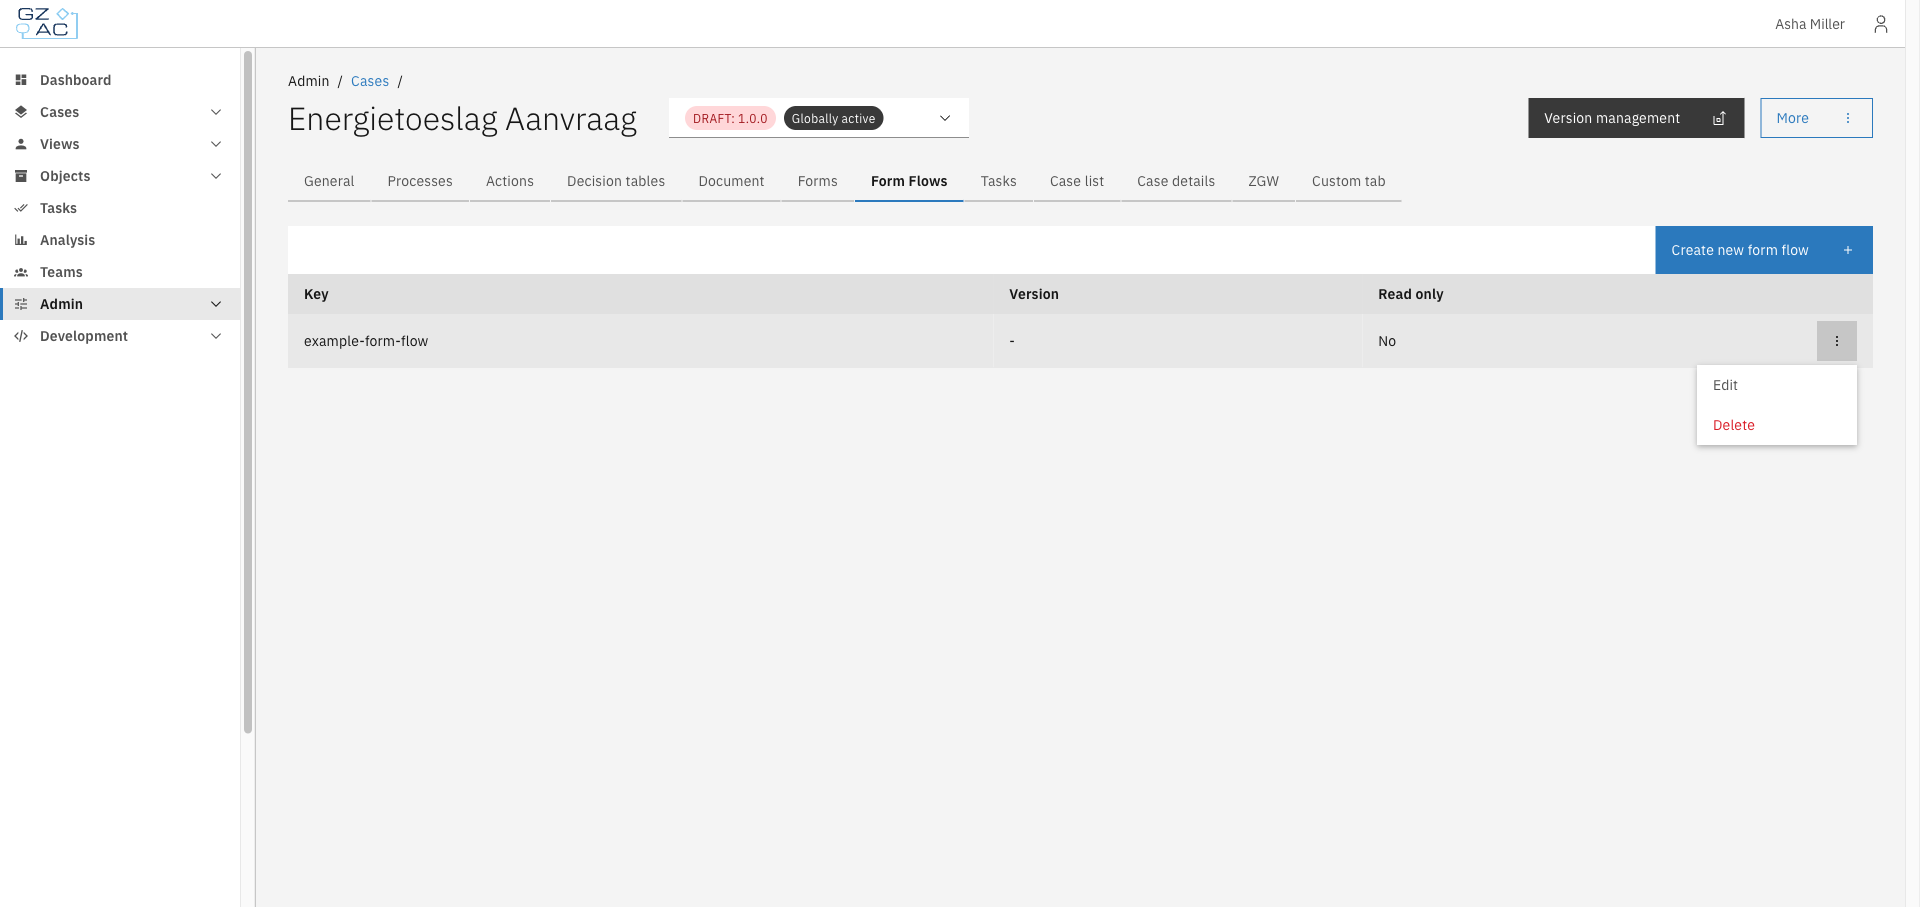Click the Admin settings sliders icon

pos(21,304)
